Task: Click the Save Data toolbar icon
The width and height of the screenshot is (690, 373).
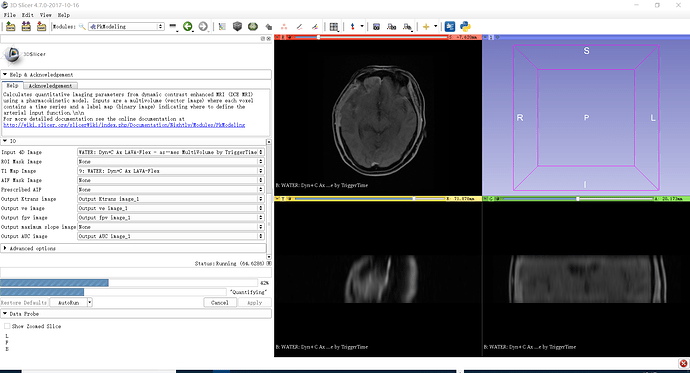Action: pos(41,27)
